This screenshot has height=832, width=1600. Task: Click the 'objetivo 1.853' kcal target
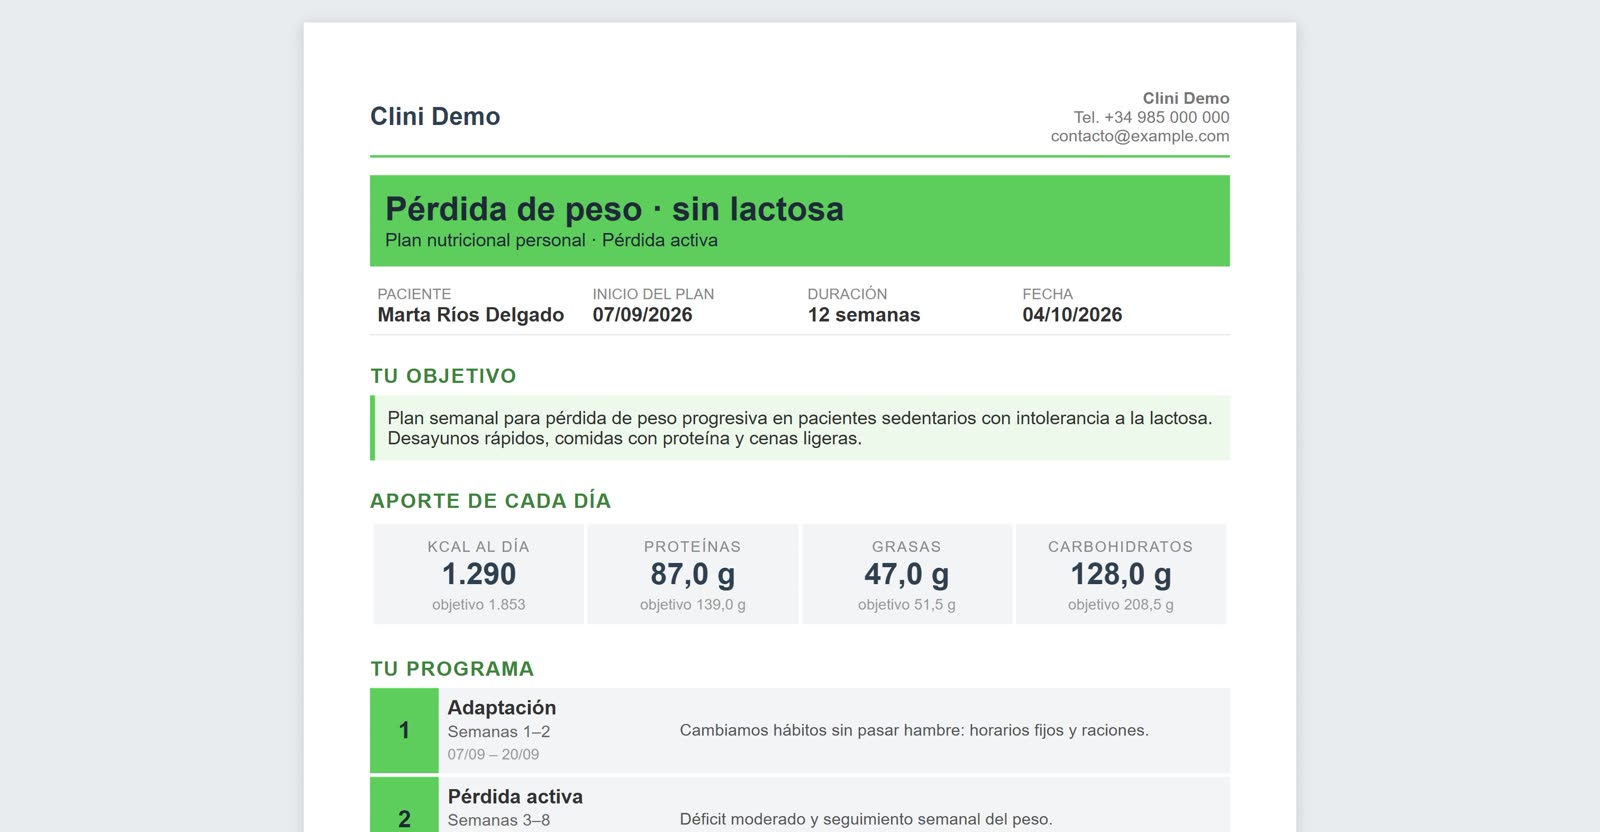pos(479,605)
